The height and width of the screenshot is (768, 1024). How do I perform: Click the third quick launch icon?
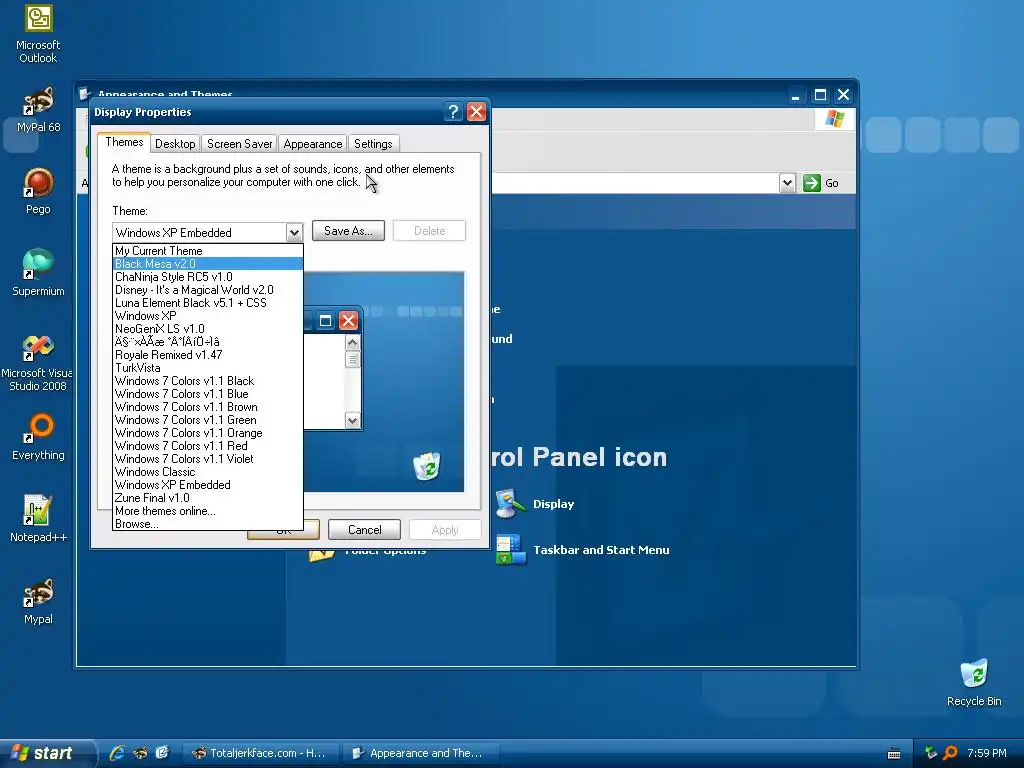(x=162, y=753)
